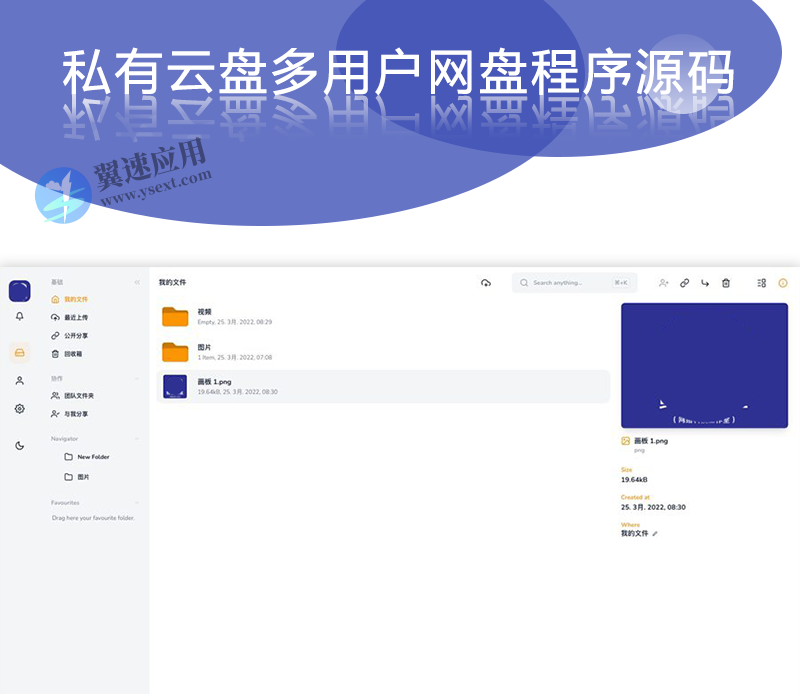
Task: Open view options with the filter icon
Action: click(760, 283)
